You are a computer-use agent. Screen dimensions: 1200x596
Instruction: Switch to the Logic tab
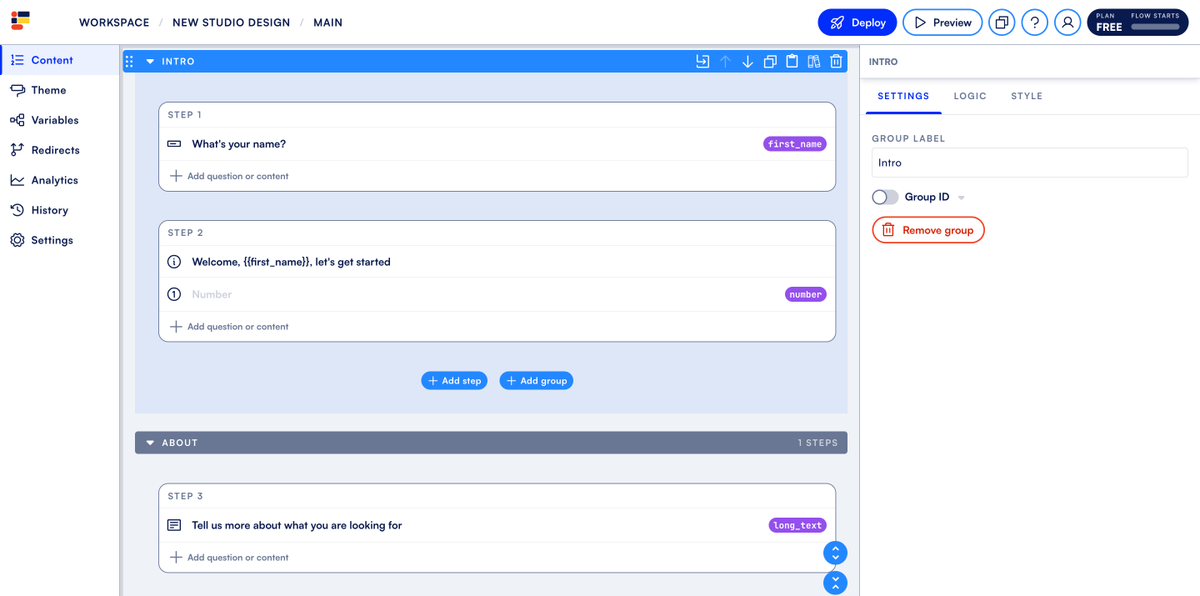pos(970,96)
